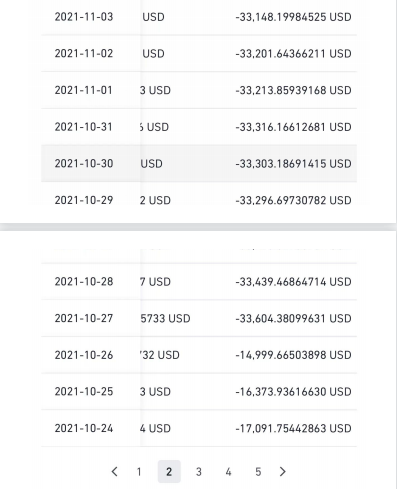
Task: Jump to page 5
Action: tap(258, 471)
